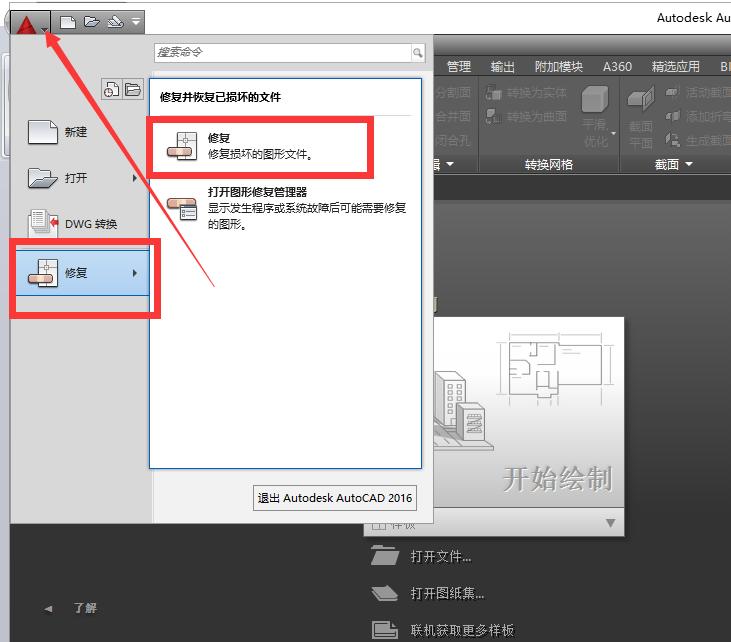
Task: Switch to the A360 ribbon tab
Action: pyautogui.click(x=617, y=67)
